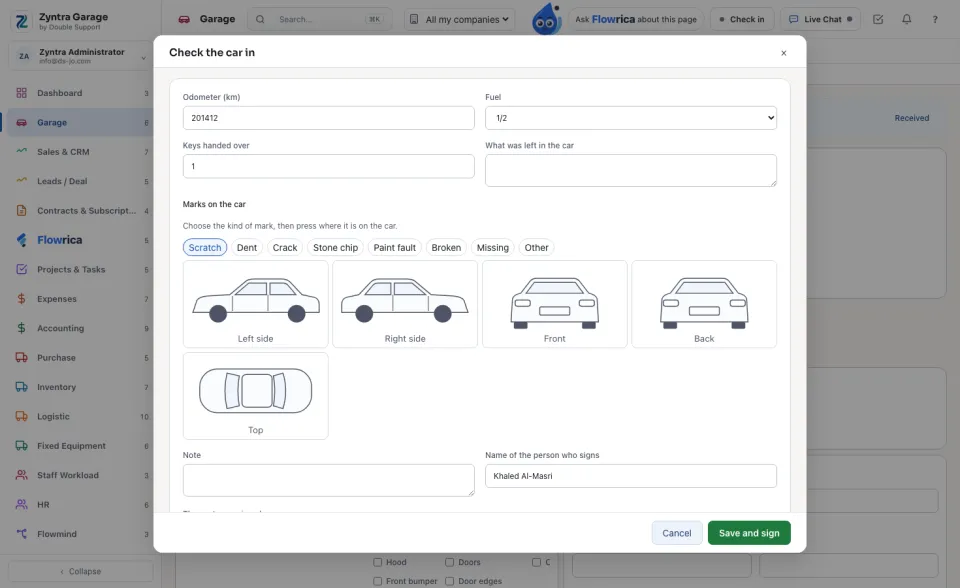Viewport: 960px width, 588px height.
Task: Click the Expenses dollar icon
Action: coord(21,298)
